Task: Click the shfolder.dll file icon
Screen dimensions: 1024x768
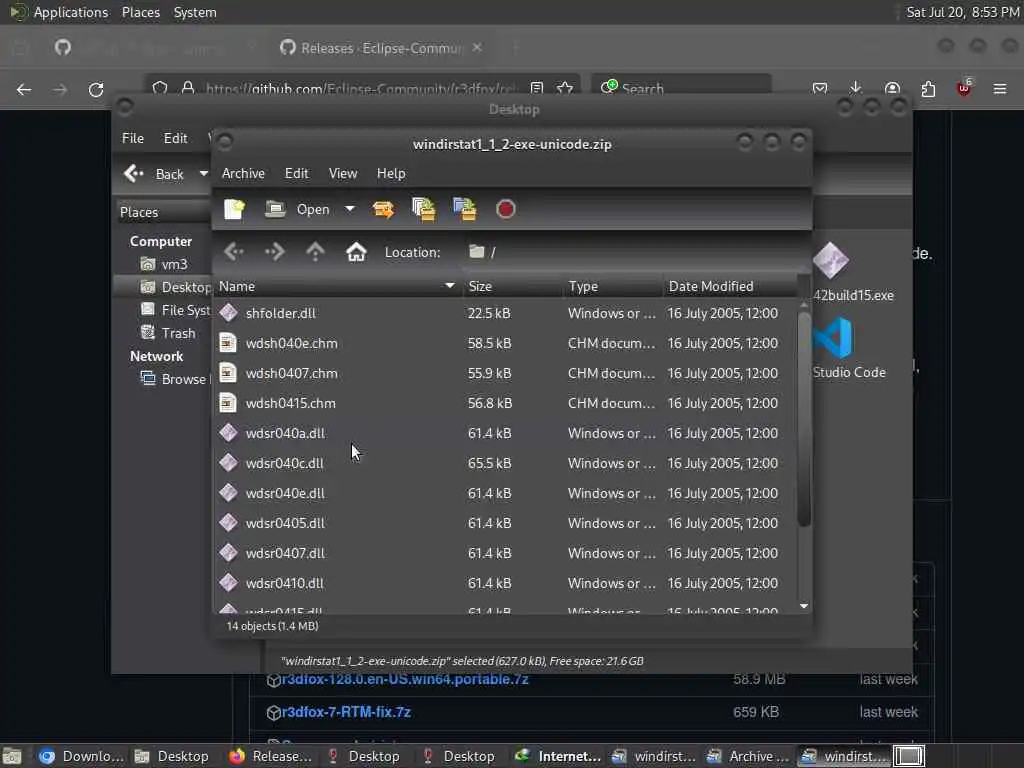Action: (228, 313)
